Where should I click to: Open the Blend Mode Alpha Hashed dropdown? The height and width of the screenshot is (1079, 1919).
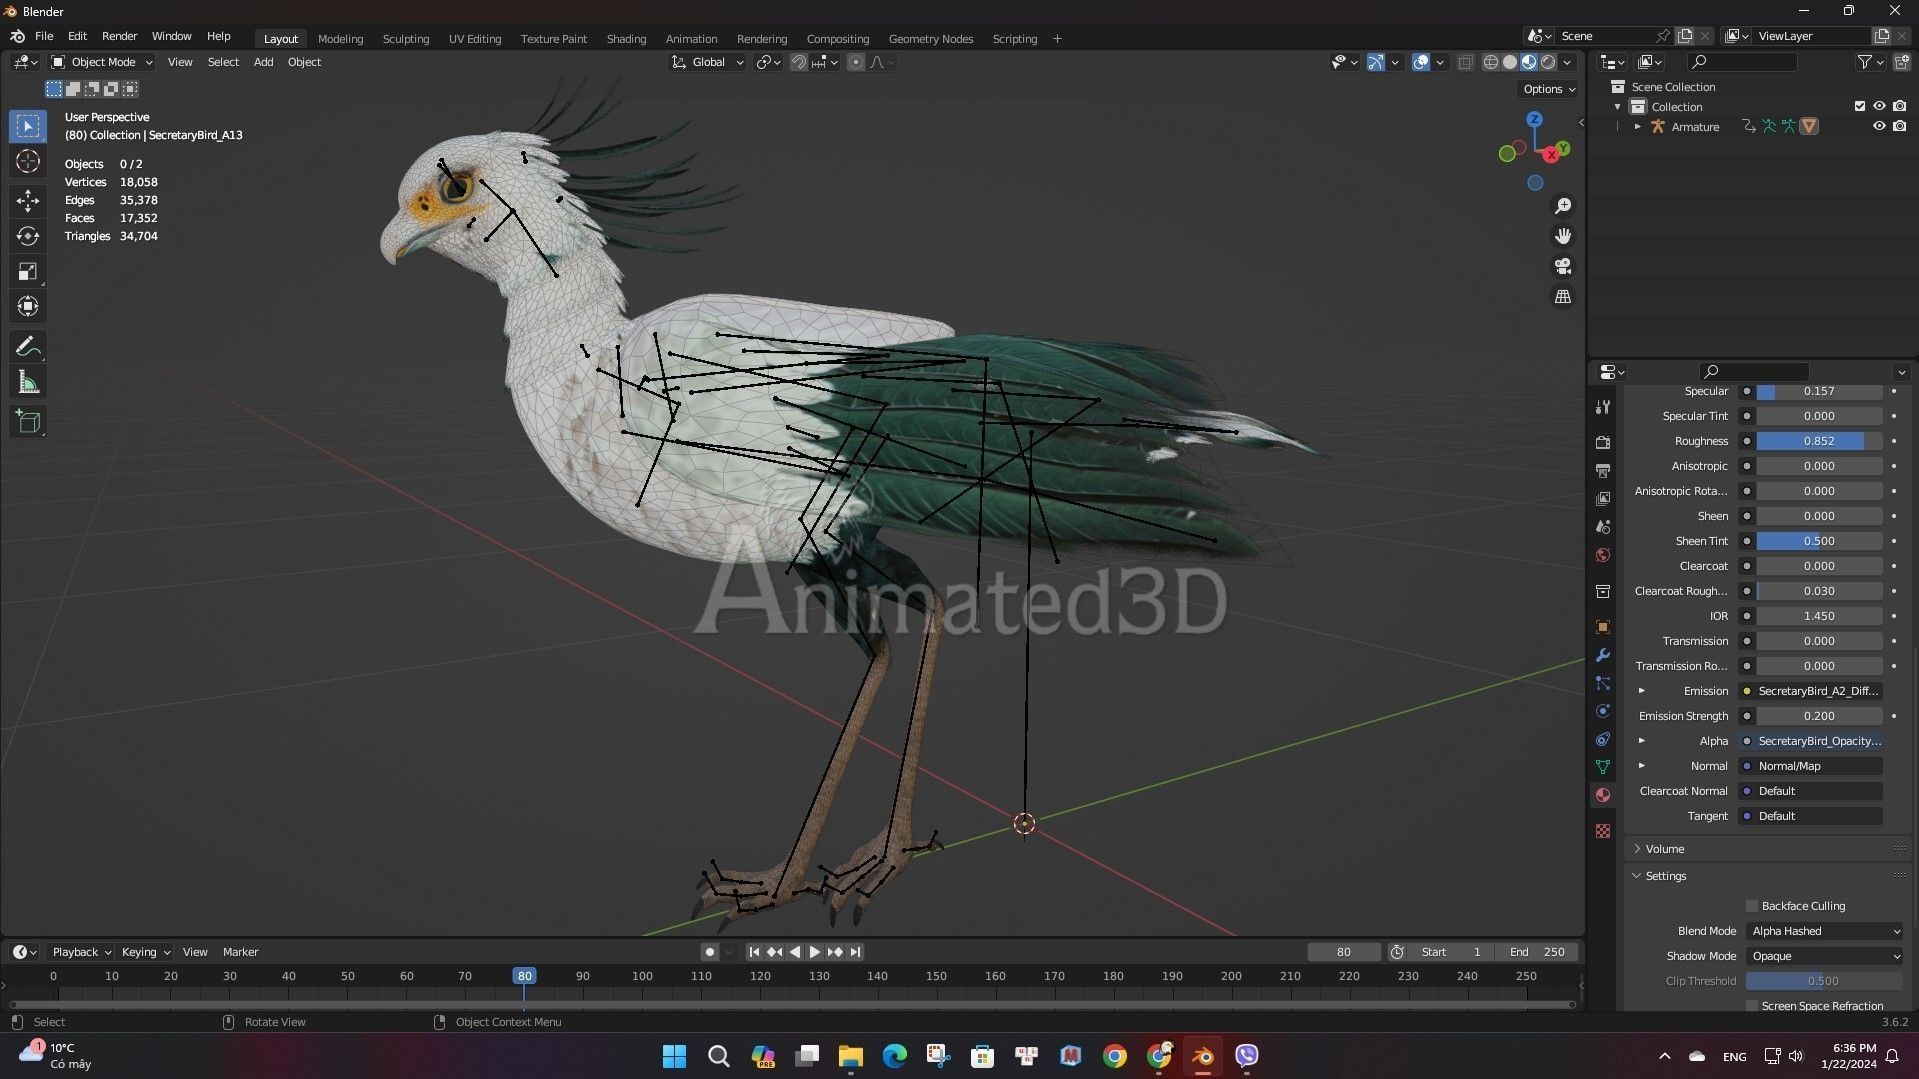1824,931
